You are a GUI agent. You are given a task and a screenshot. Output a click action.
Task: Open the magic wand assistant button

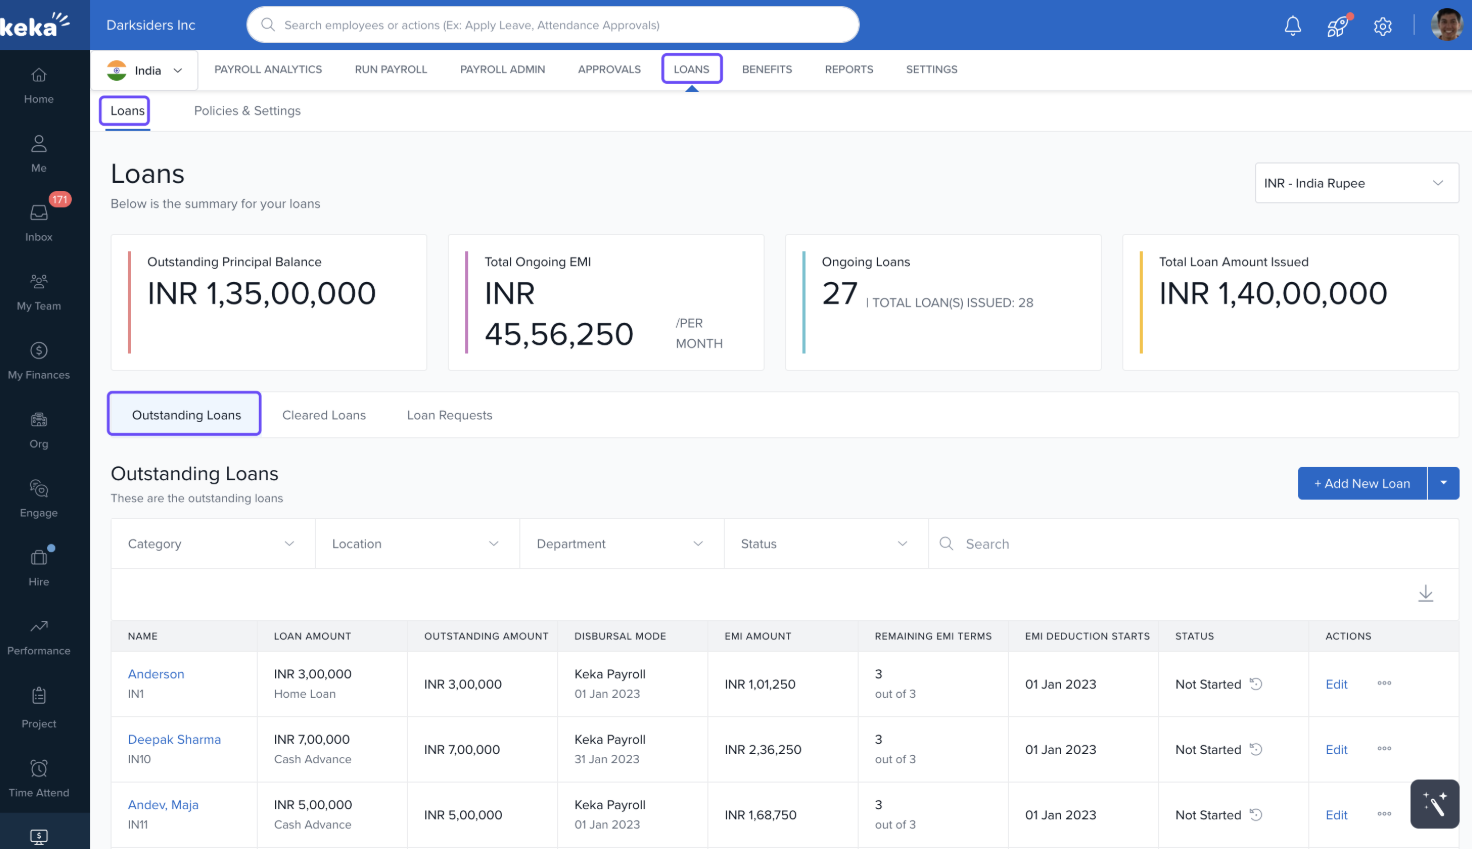point(1434,804)
